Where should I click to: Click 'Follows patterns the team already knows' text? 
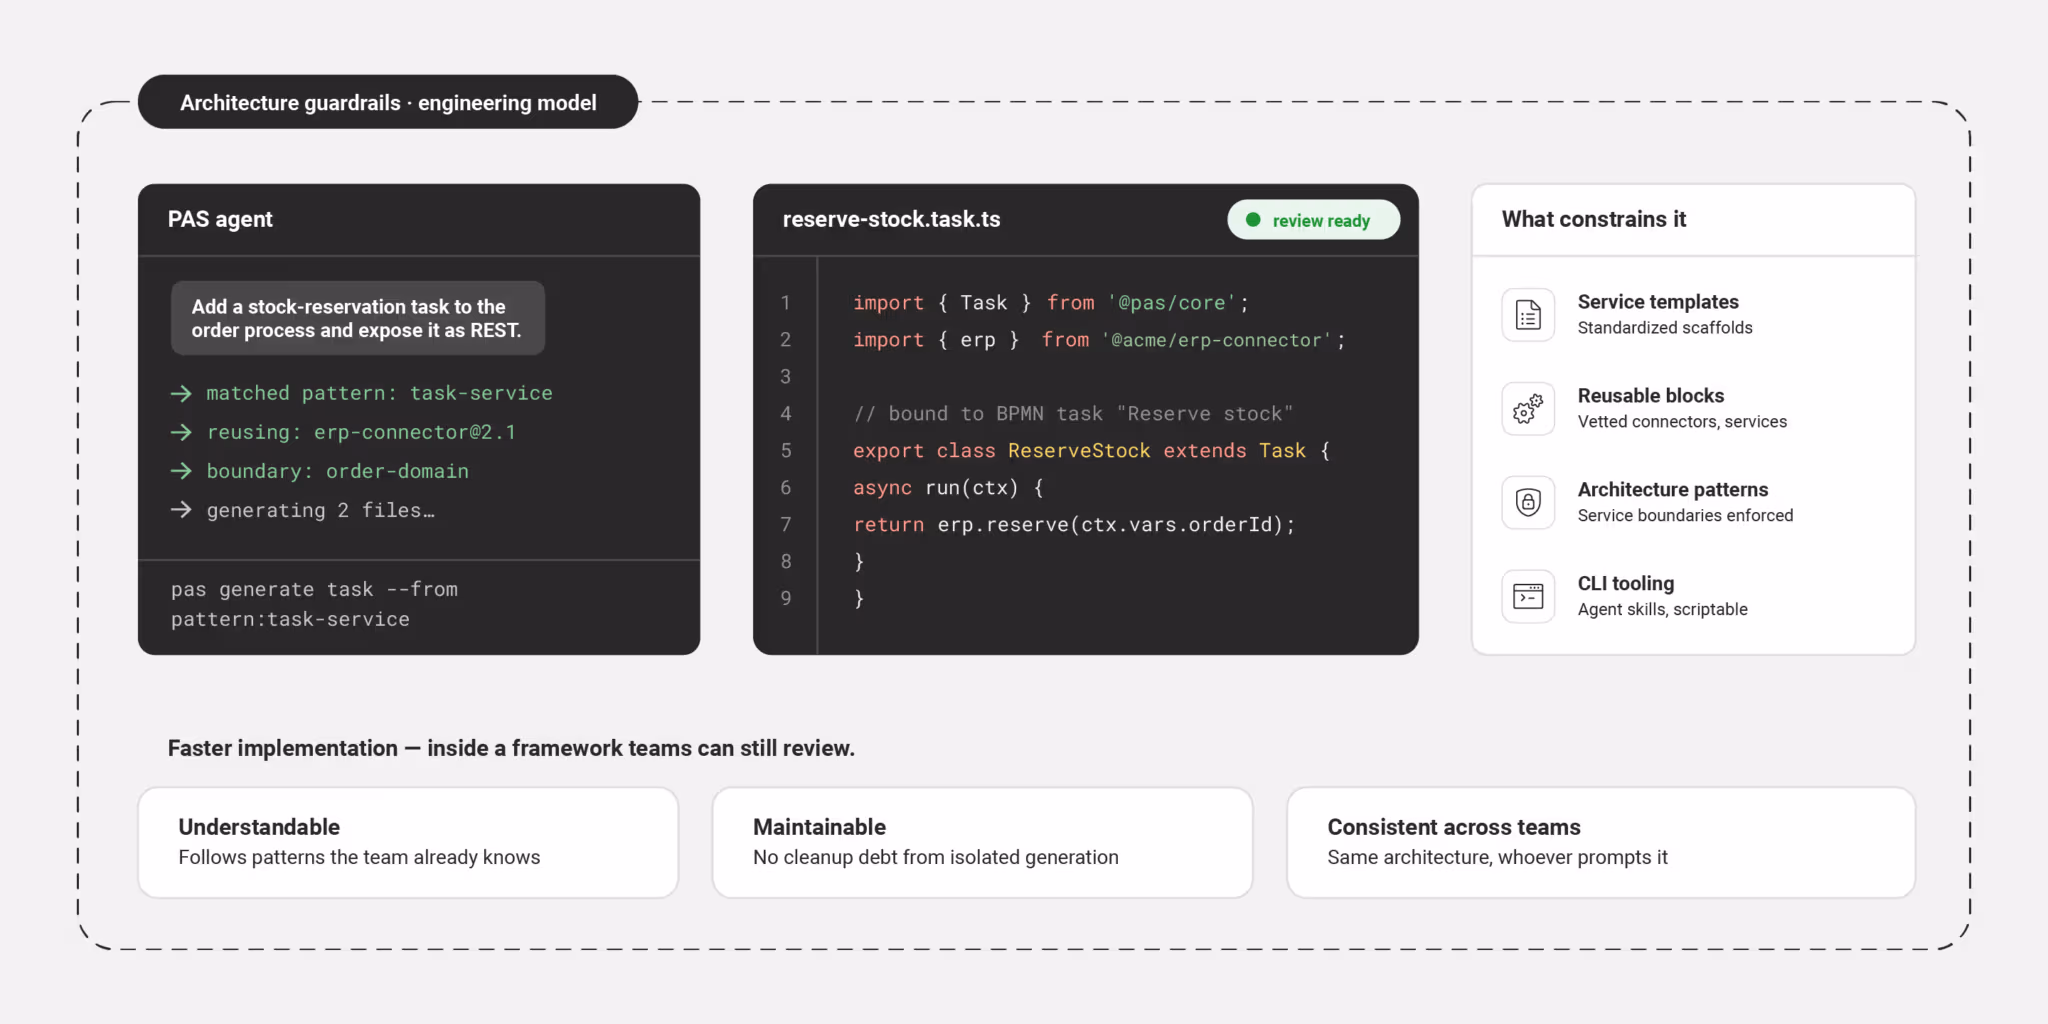click(359, 858)
